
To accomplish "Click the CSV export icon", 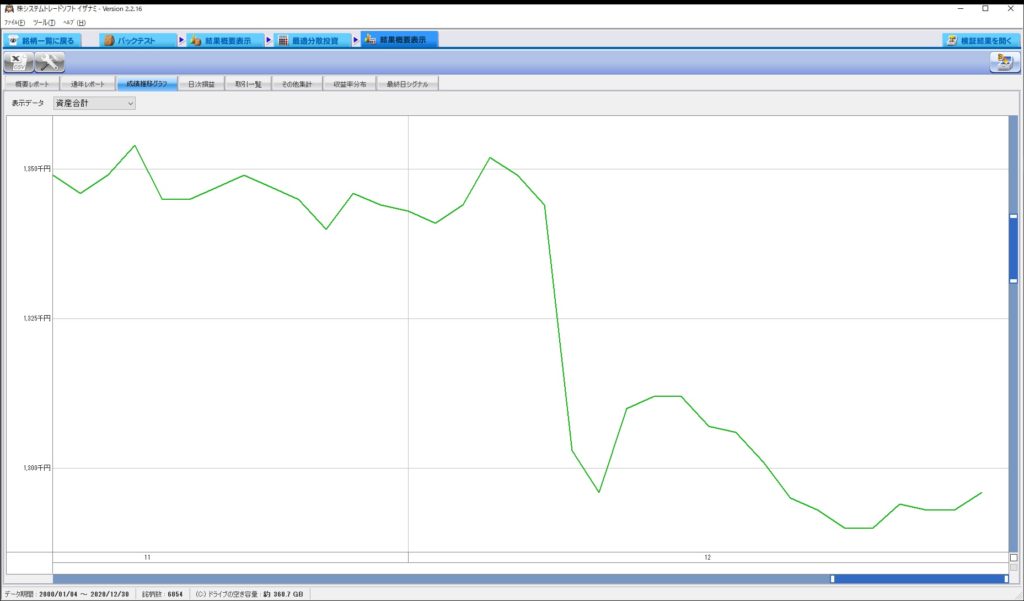I will pyautogui.click(x=19, y=63).
